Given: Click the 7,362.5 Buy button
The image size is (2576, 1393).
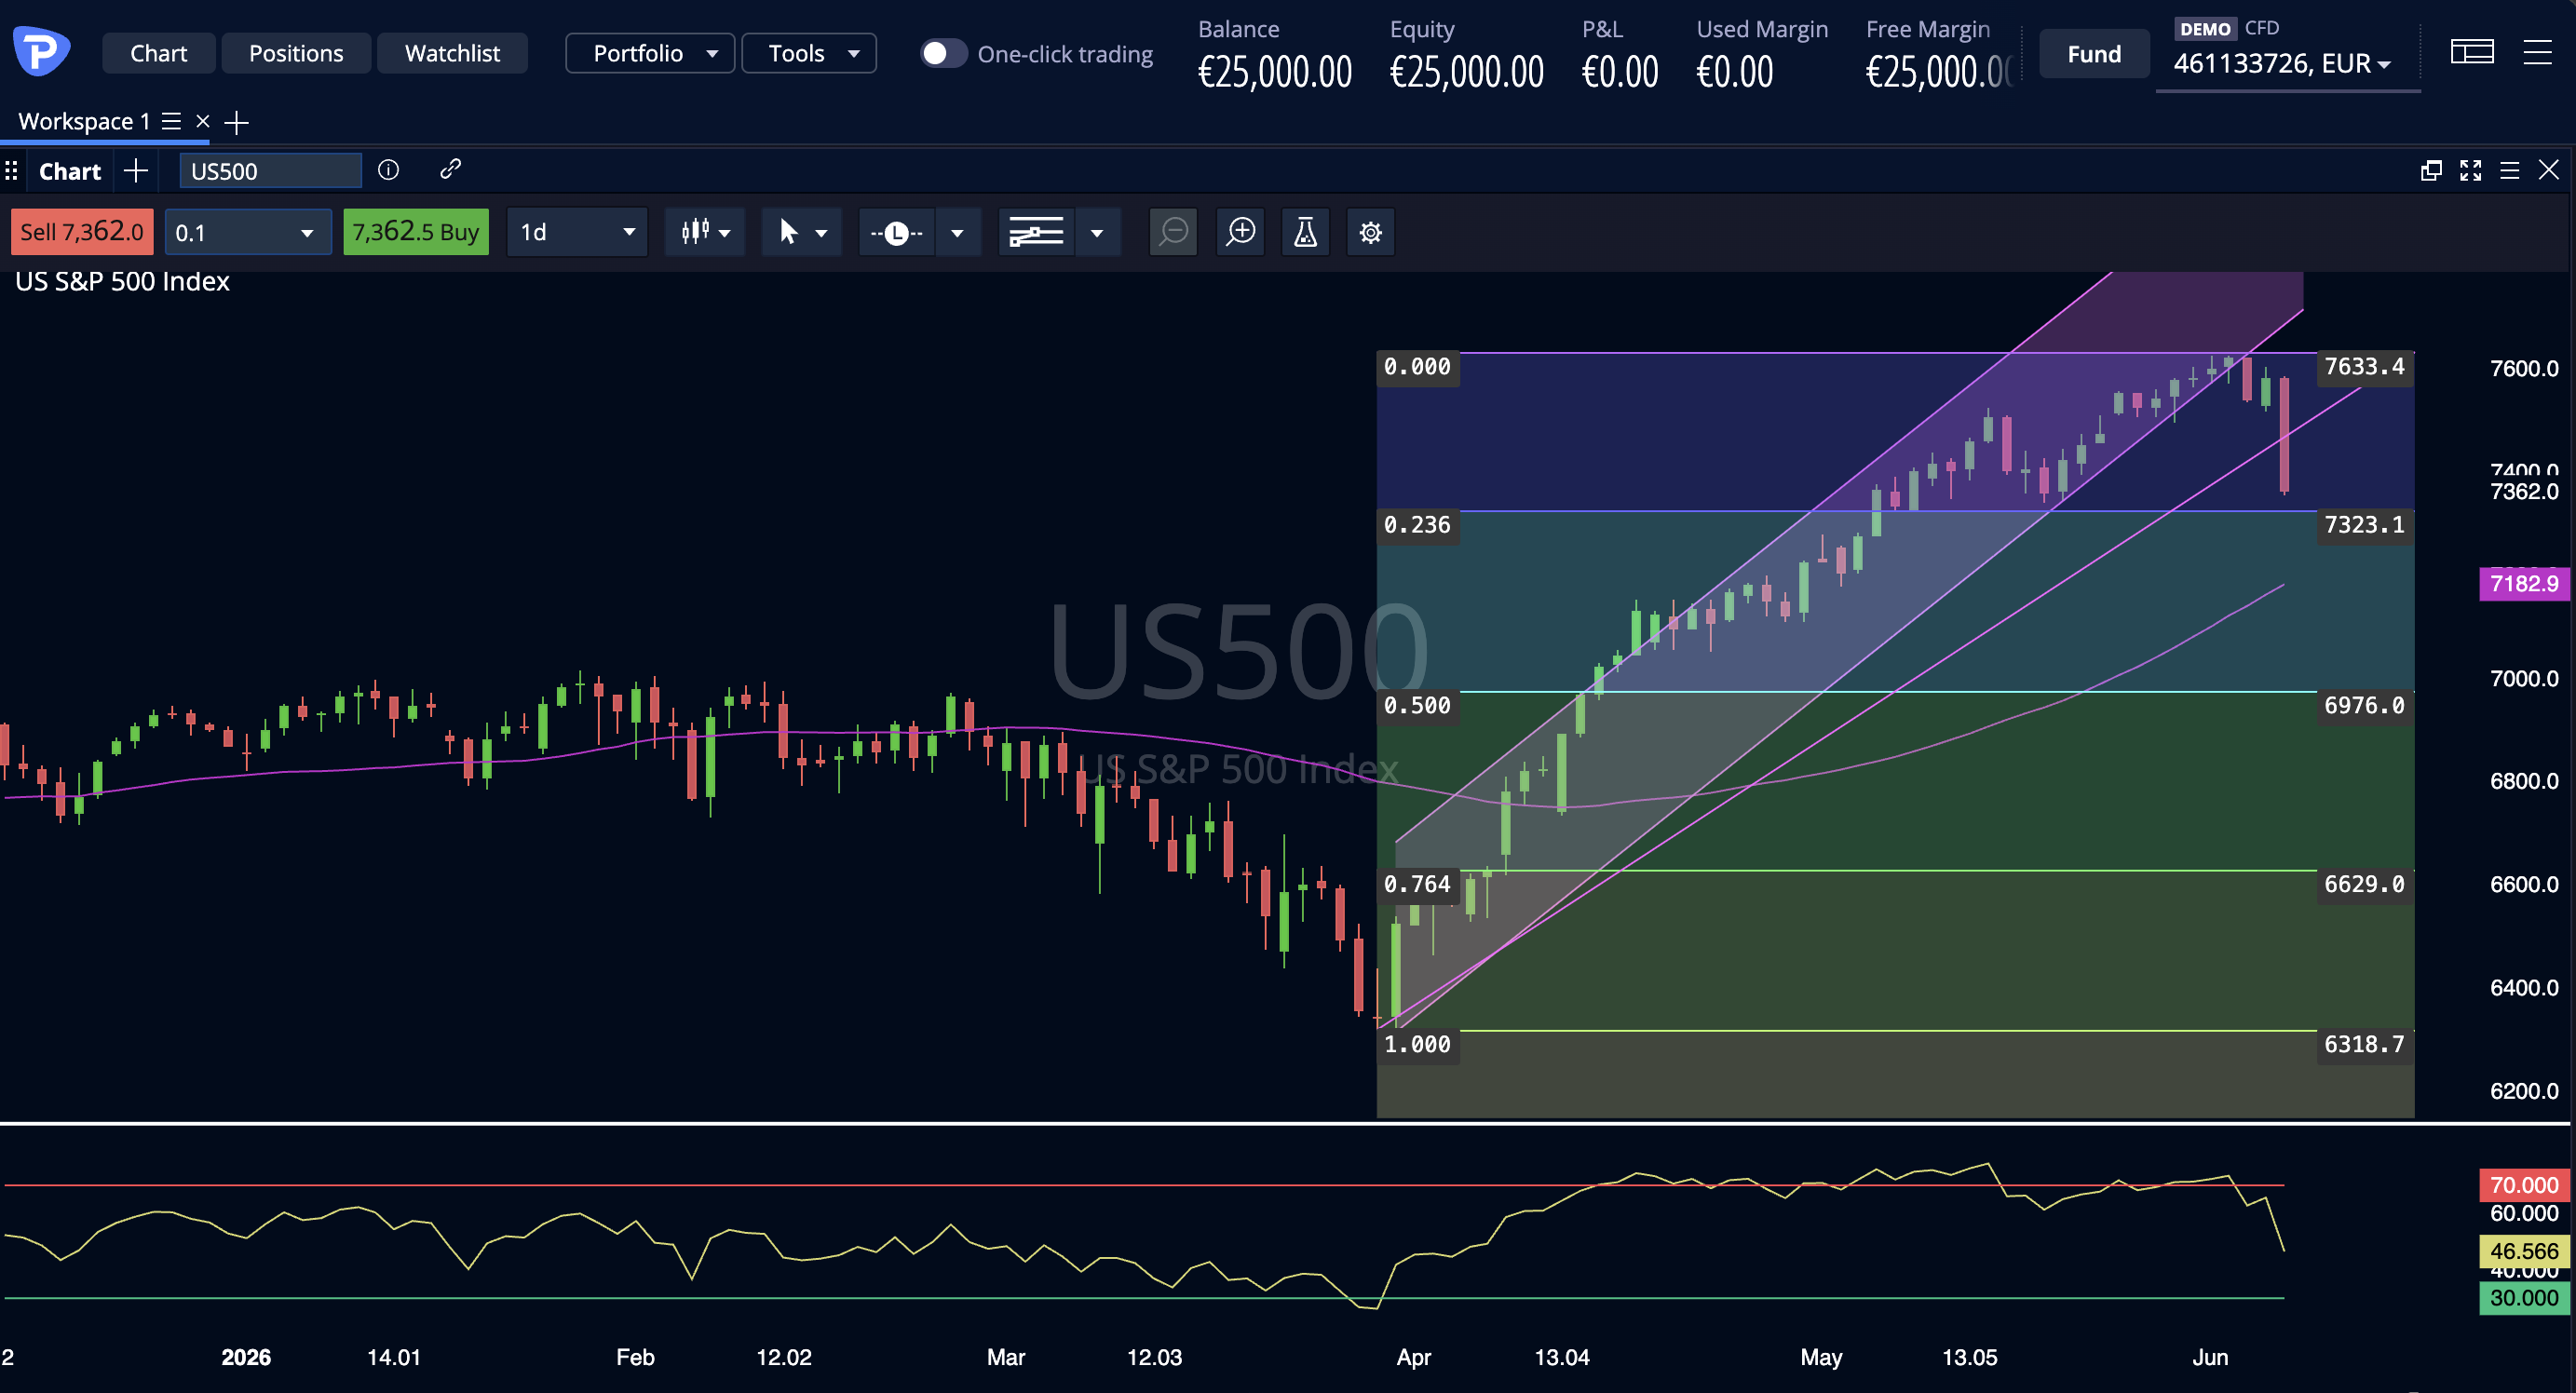Looking at the screenshot, I should 416,232.
